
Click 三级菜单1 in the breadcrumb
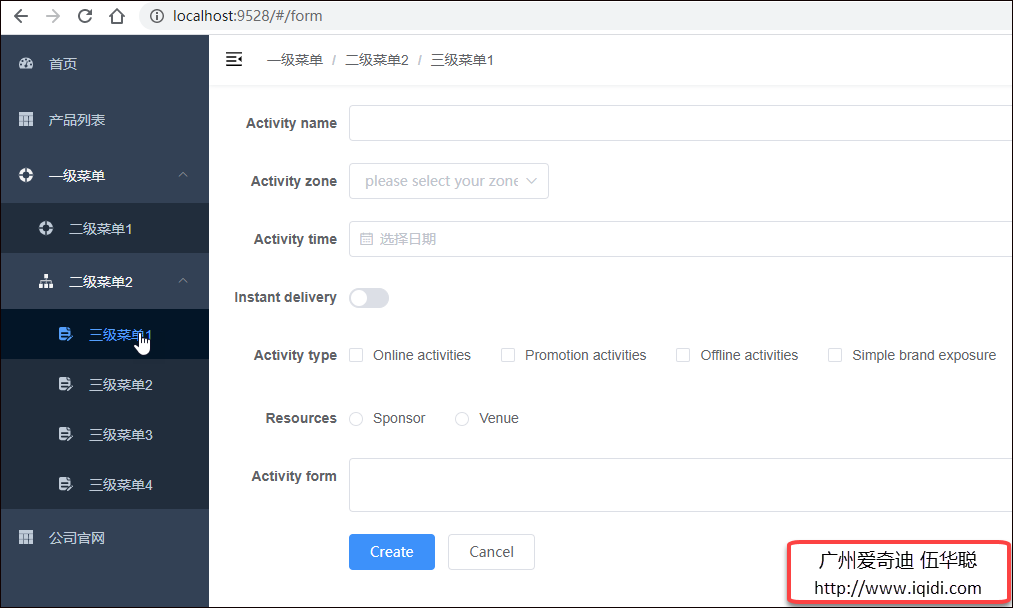462,60
